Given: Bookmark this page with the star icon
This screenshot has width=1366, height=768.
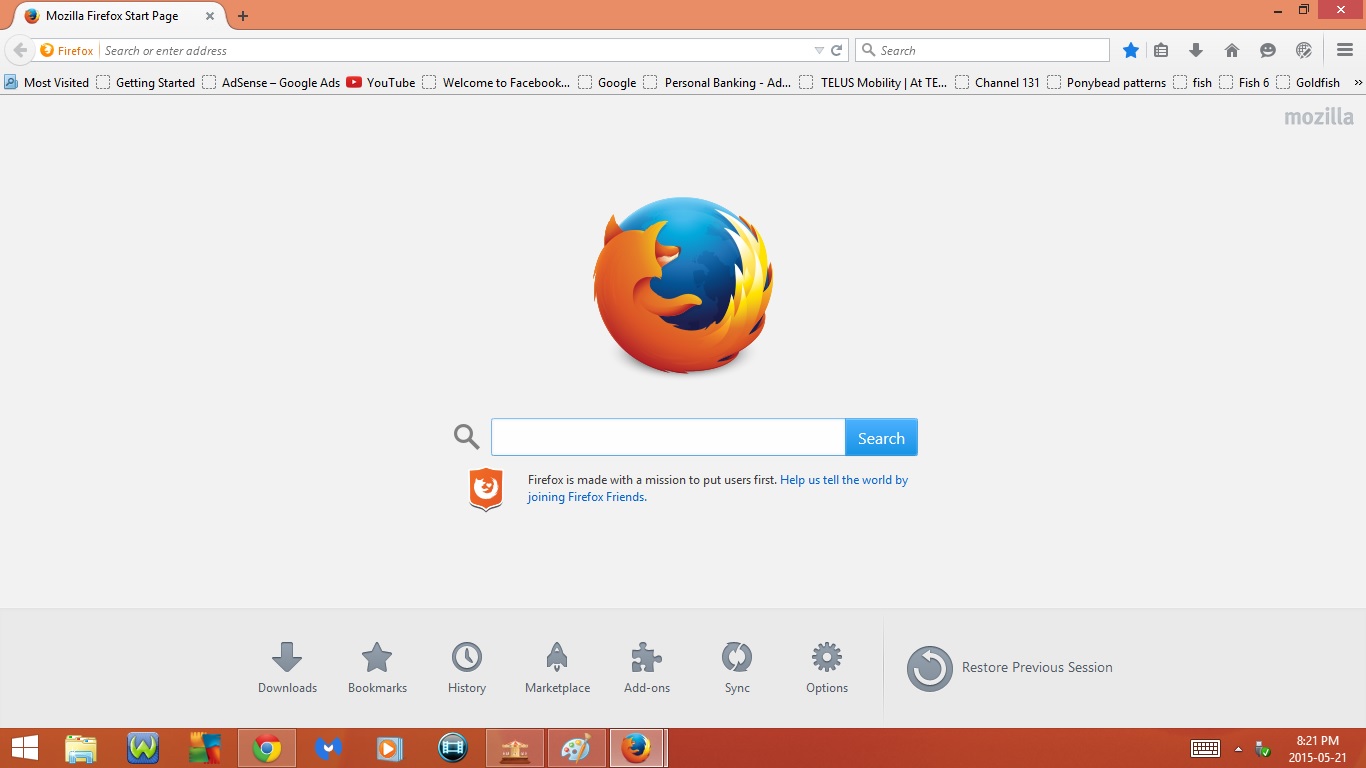Looking at the screenshot, I should click(1131, 50).
